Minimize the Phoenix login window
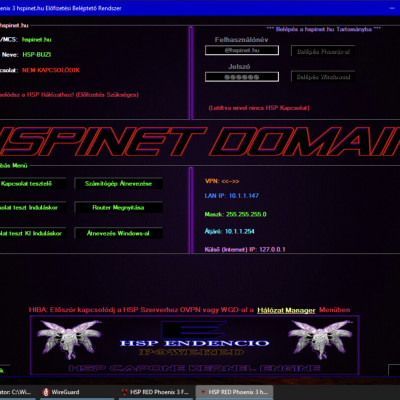This screenshot has width=400, height=400. [392, 8]
